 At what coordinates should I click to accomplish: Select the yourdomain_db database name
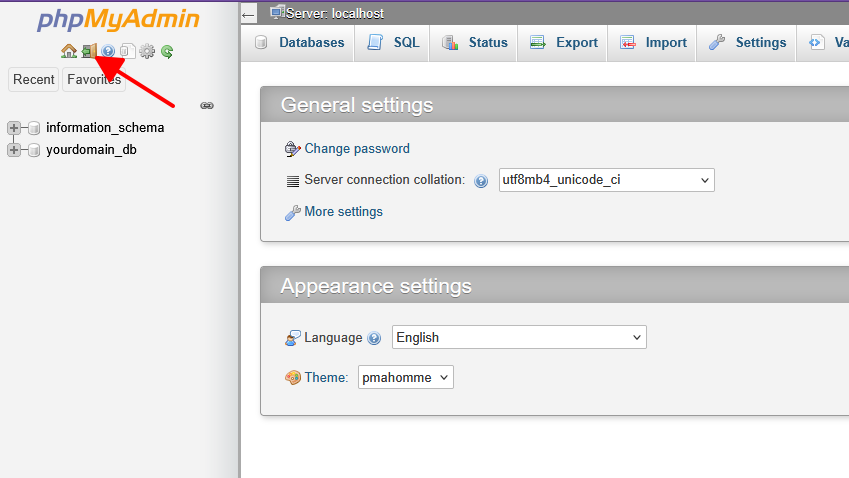coord(91,150)
